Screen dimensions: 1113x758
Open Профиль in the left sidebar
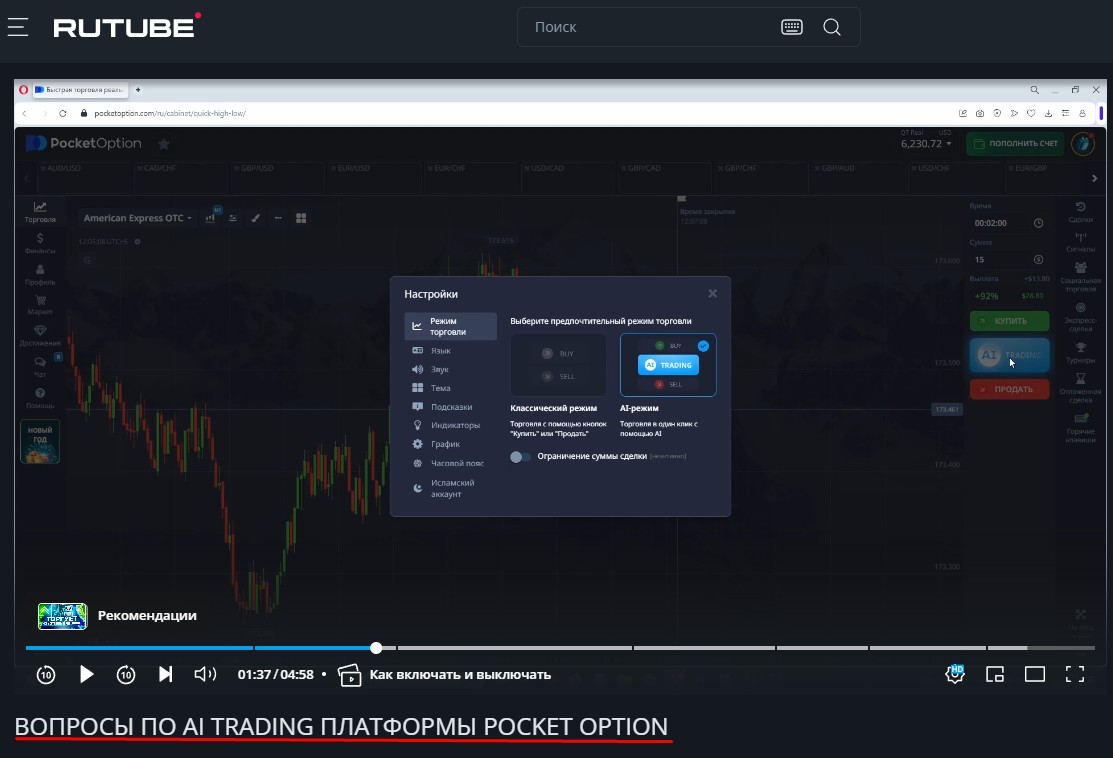click(x=40, y=275)
